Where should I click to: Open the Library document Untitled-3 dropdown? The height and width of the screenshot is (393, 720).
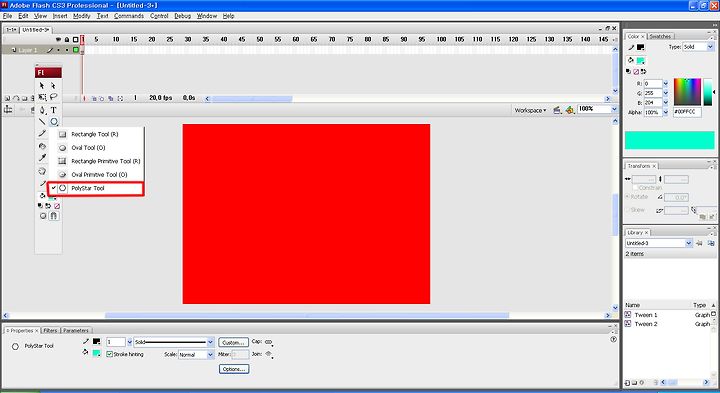(689, 243)
